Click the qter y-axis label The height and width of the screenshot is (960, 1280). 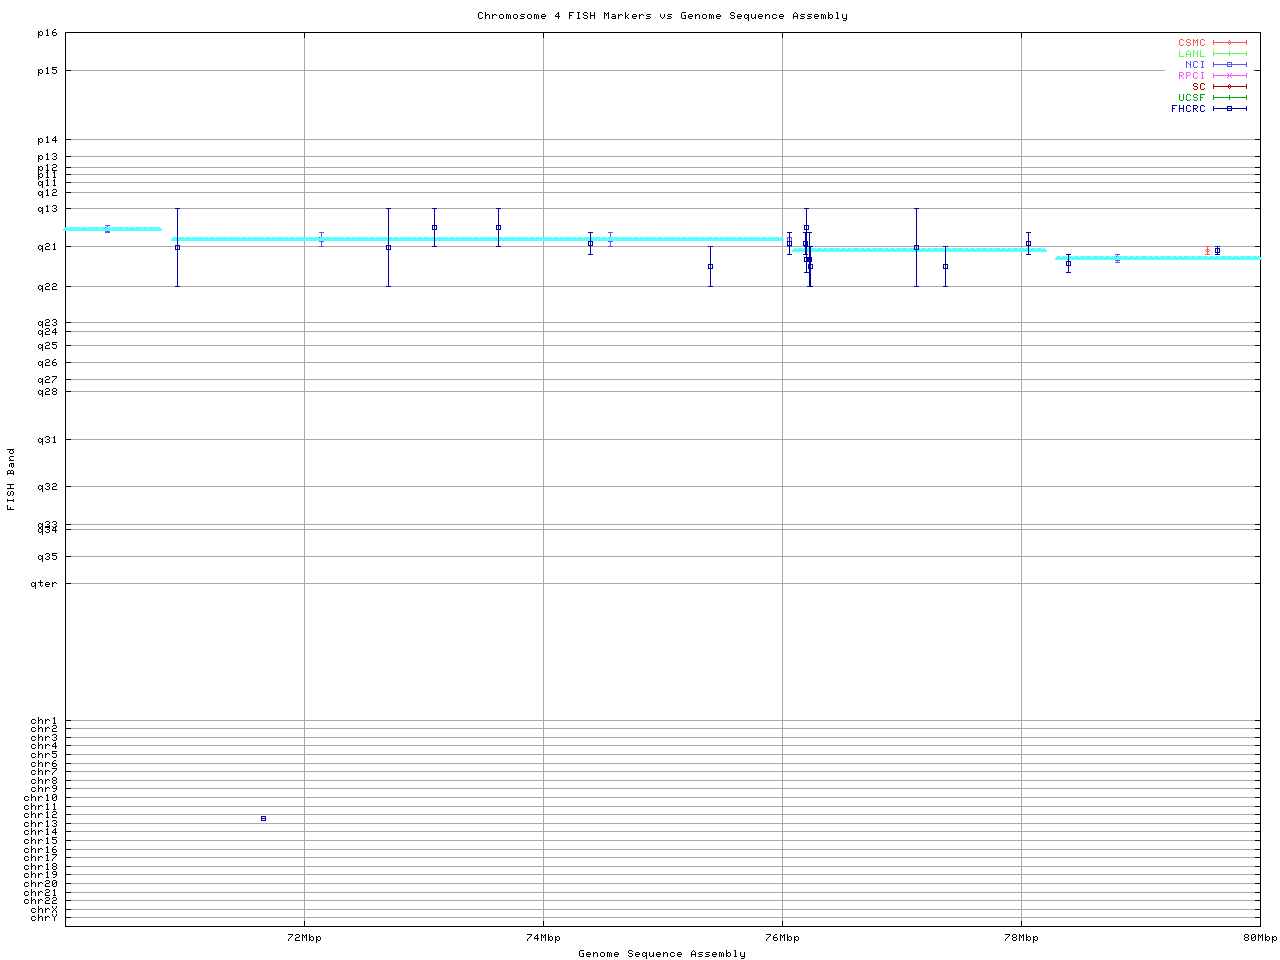click(44, 584)
